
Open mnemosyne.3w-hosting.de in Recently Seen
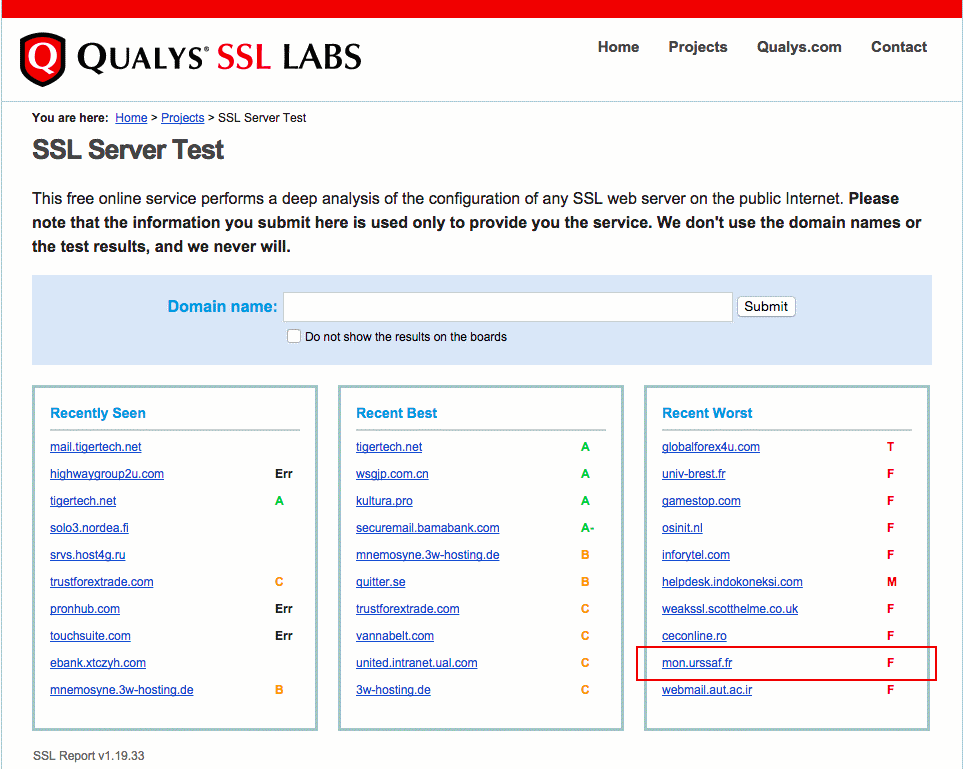[122, 690]
